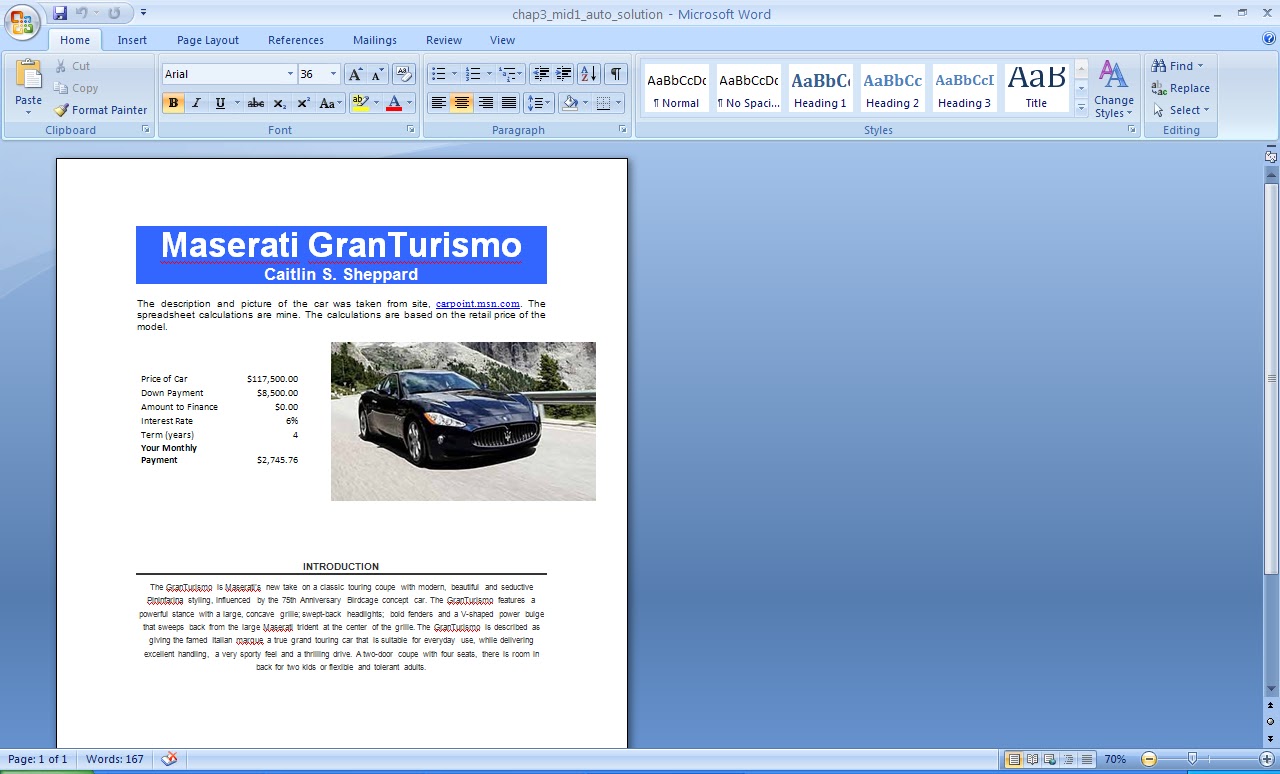Open the Change Case menu
This screenshot has height=774, width=1280.
pyautogui.click(x=330, y=103)
